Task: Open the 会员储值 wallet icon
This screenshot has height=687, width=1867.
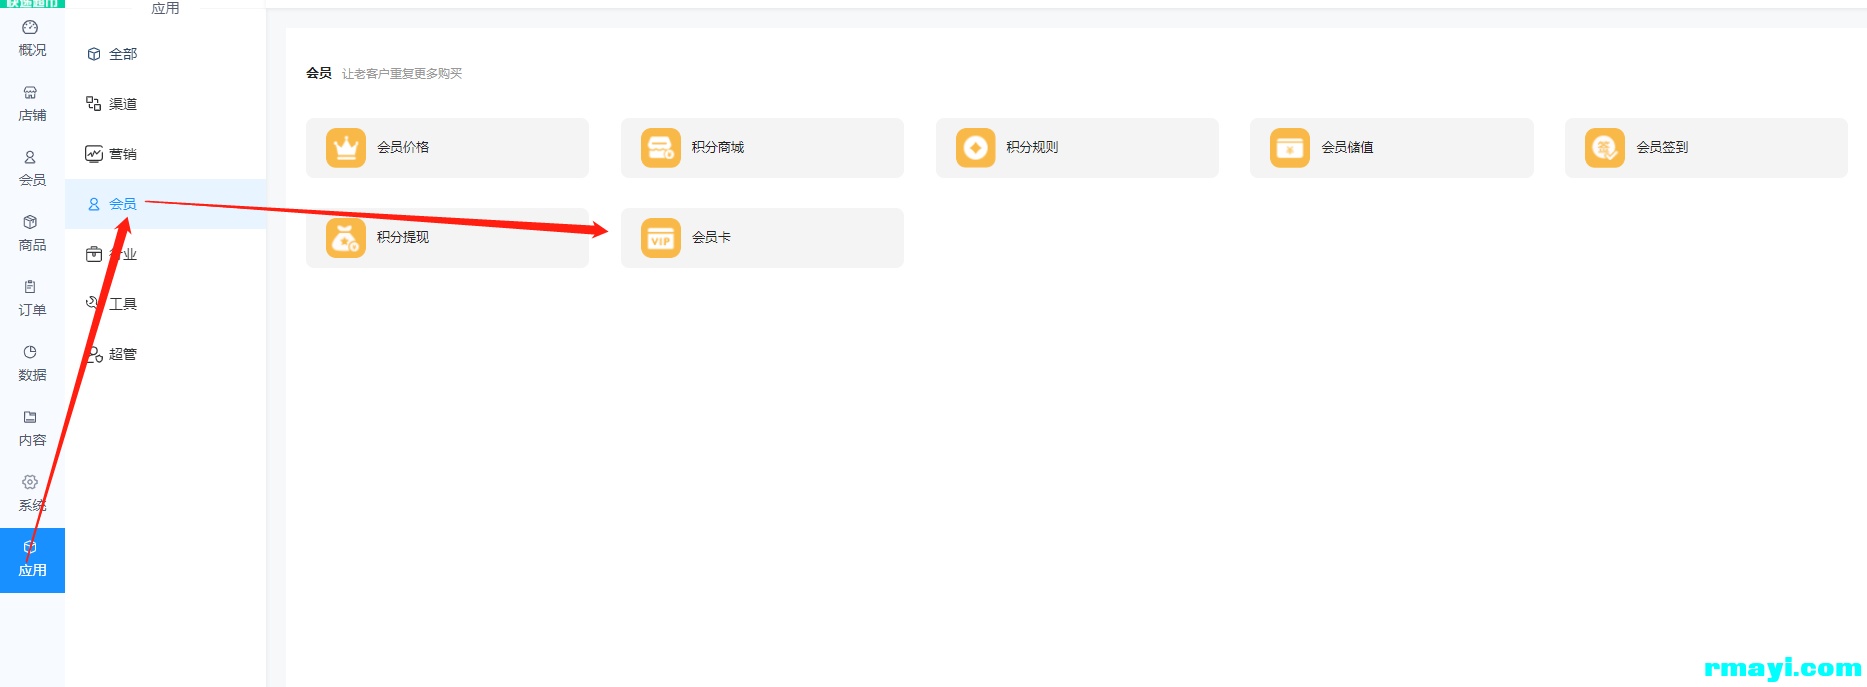Action: (x=1289, y=148)
